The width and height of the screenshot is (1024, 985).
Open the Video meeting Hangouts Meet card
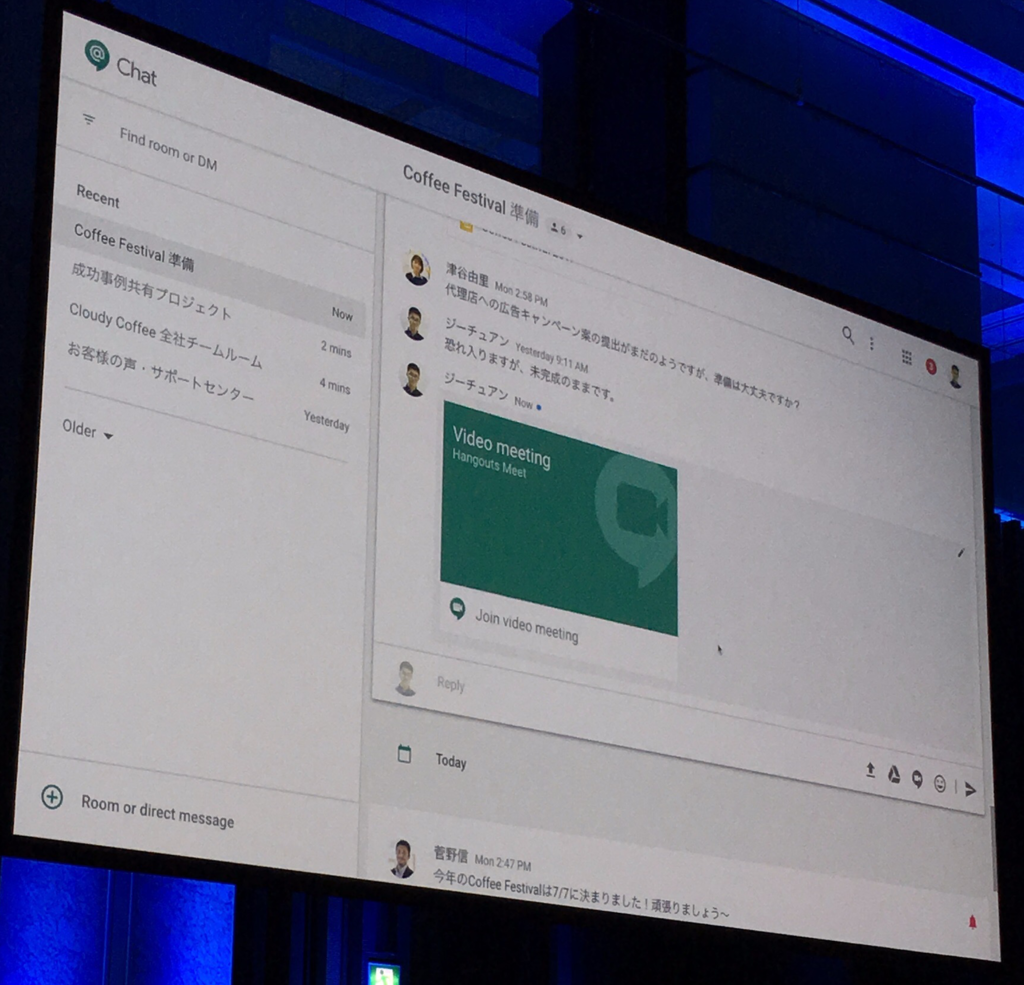[x=559, y=518]
